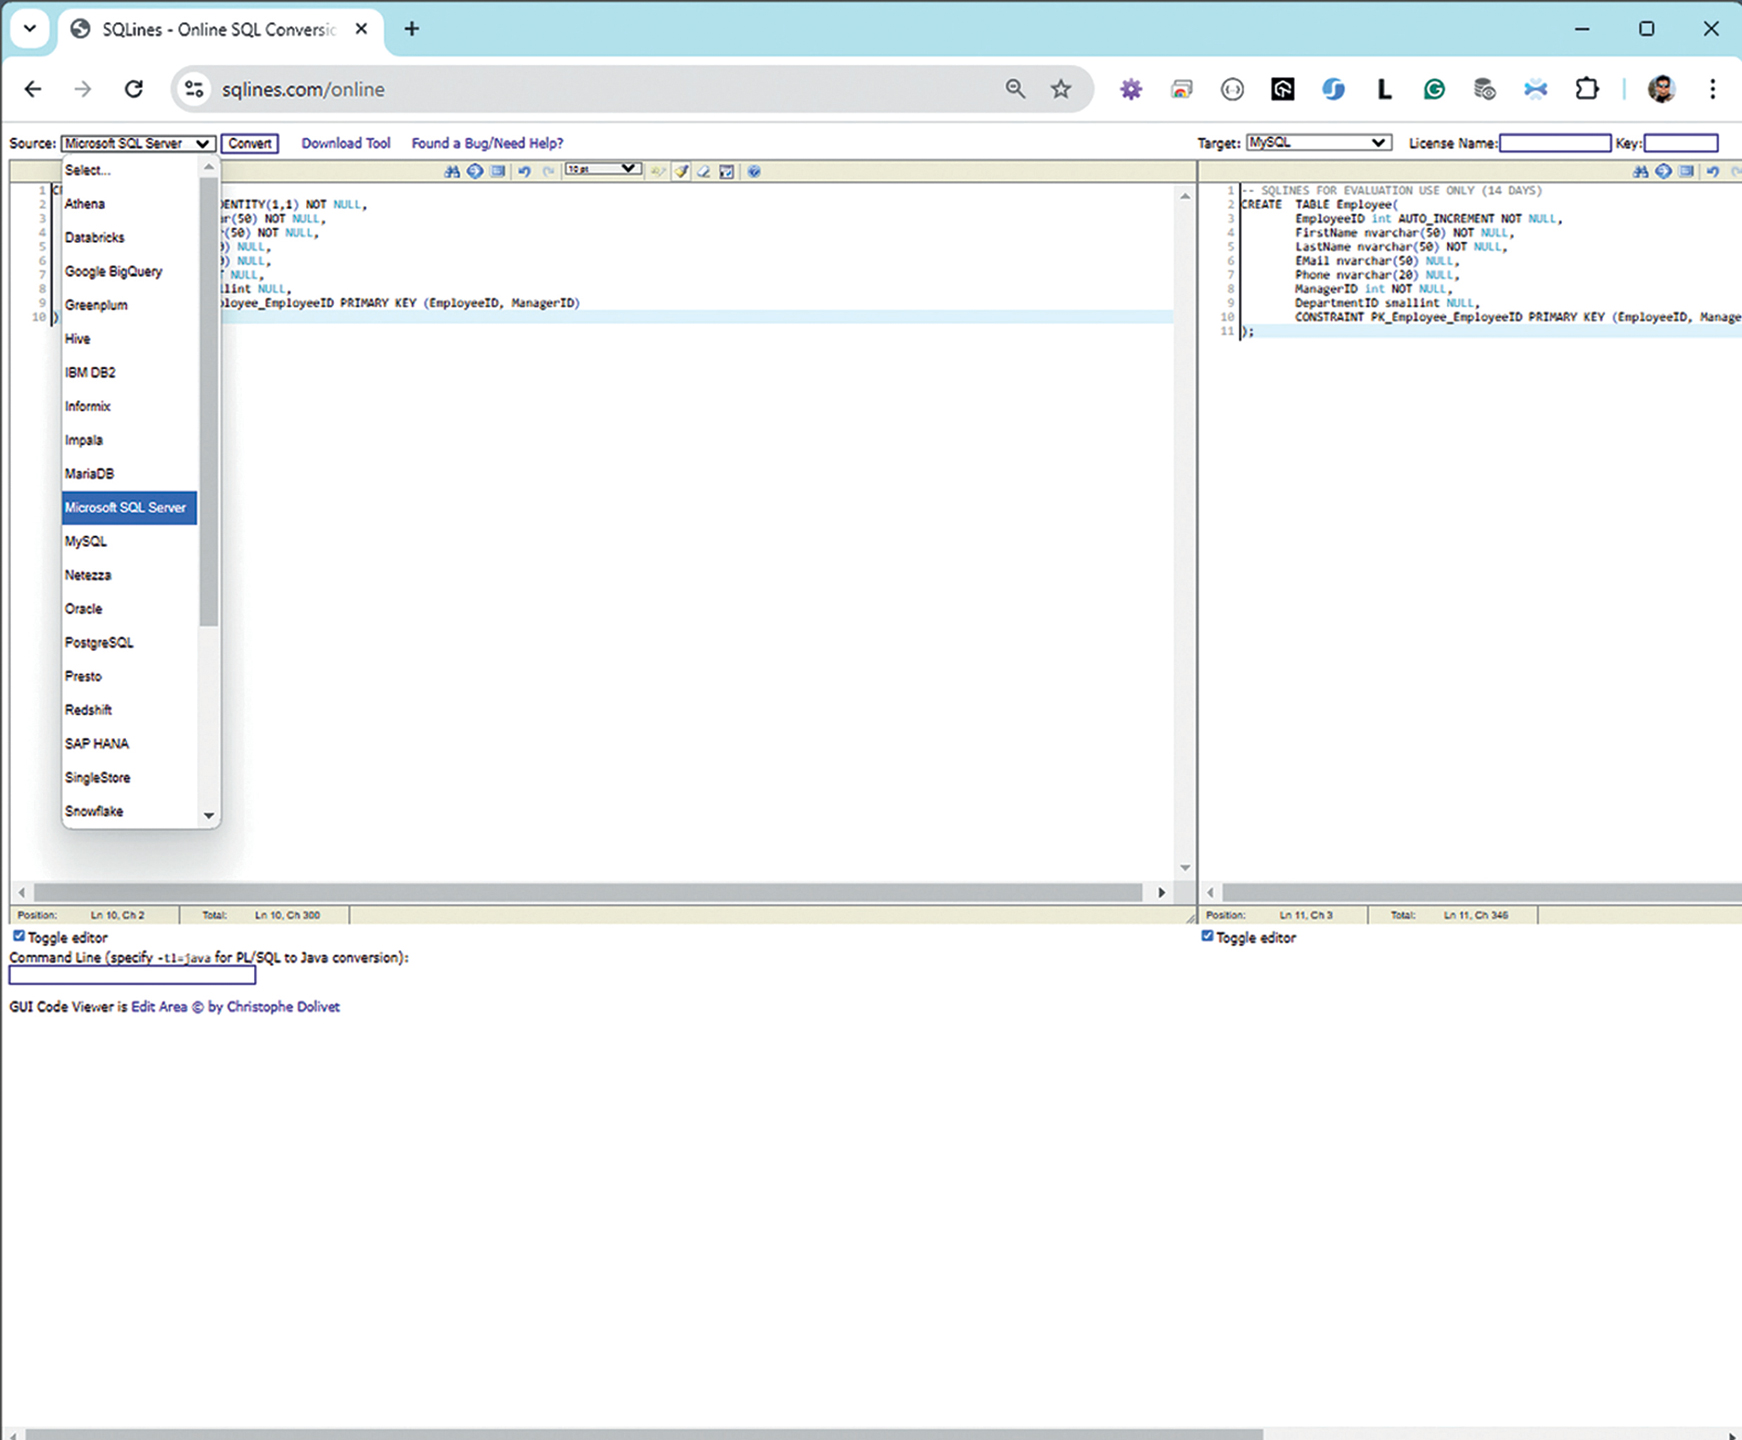Open the Extensions puzzle-piece menu
Image resolution: width=1742 pixels, height=1440 pixels.
point(1587,89)
